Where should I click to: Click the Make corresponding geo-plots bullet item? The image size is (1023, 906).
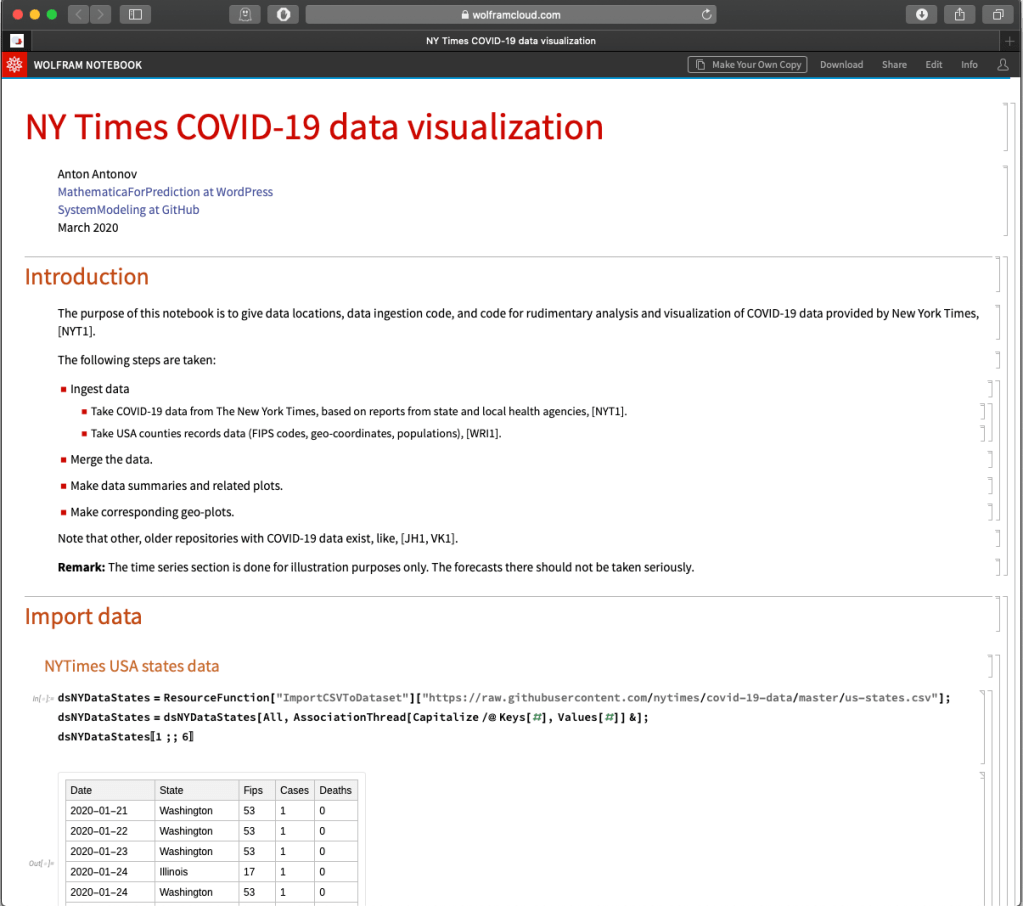pos(152,512)
